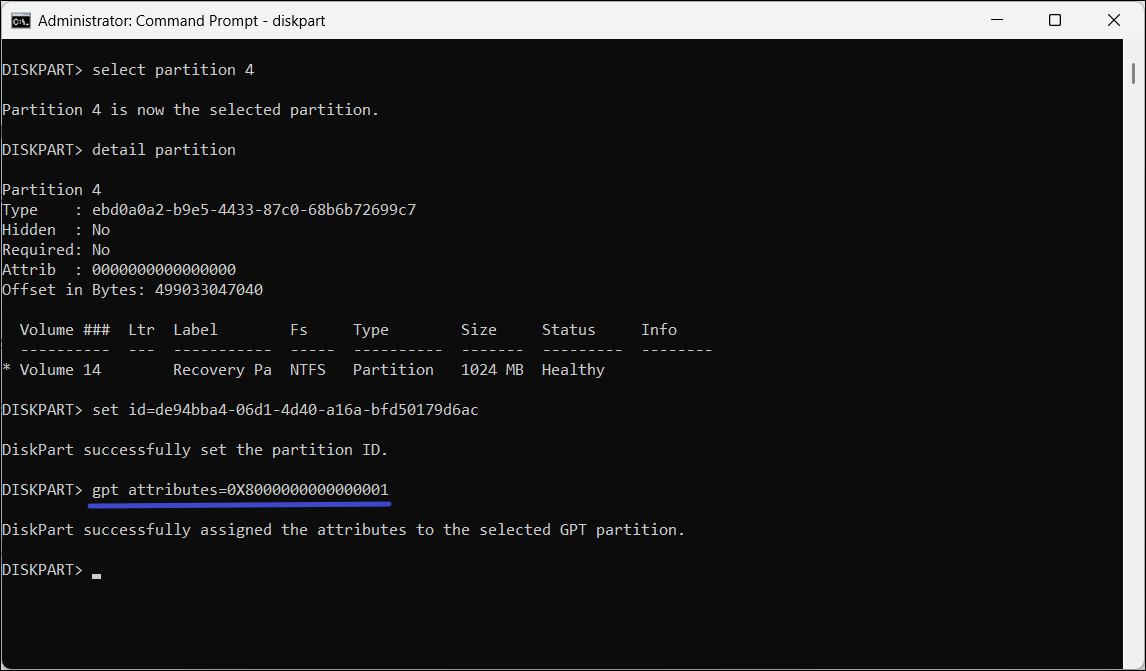Viewport: 1146px width, 671px height.
Task: Click the 'select partition 4' command text
Action: coord(164,70)
